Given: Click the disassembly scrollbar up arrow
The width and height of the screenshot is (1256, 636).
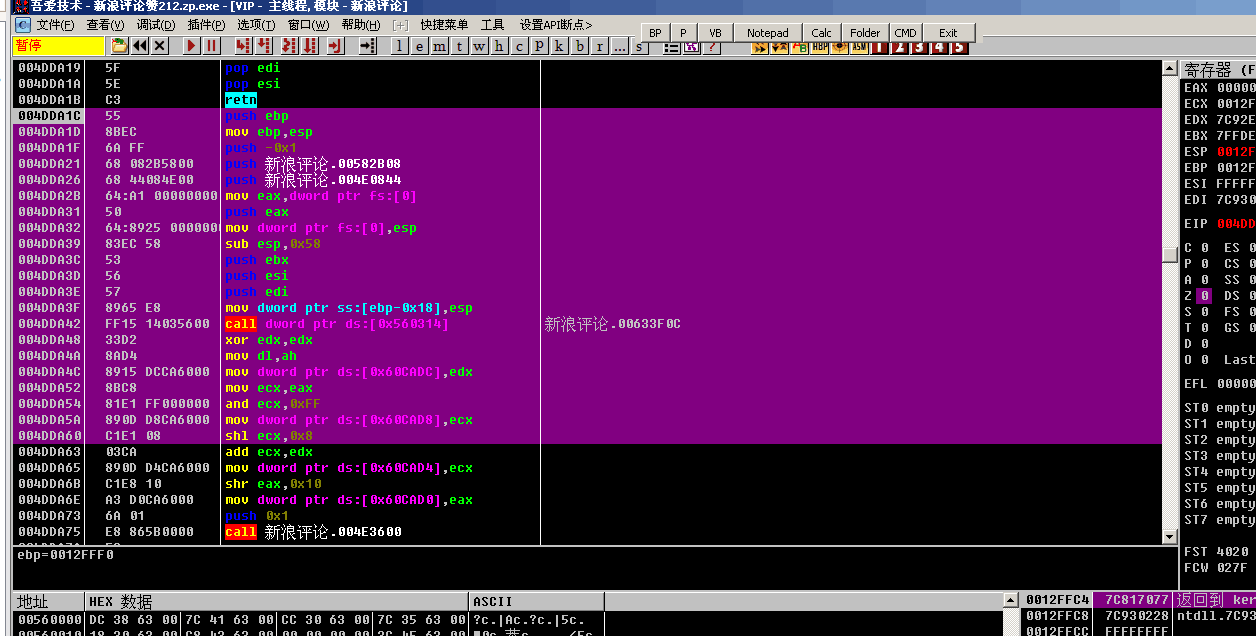Looking at the screenshot, I should click(1169, 68).
